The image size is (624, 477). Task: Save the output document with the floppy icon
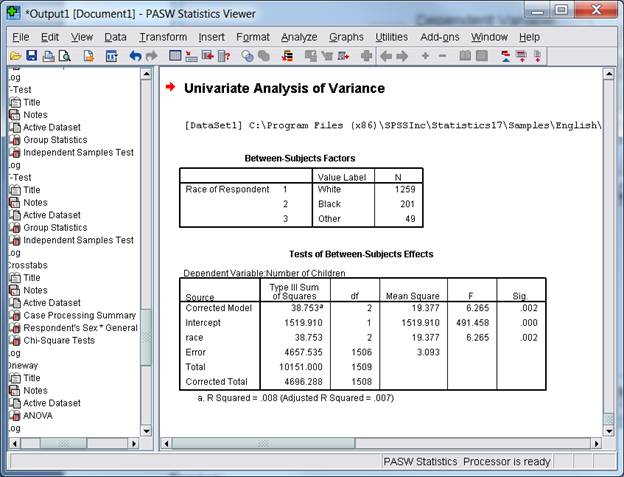31,56
